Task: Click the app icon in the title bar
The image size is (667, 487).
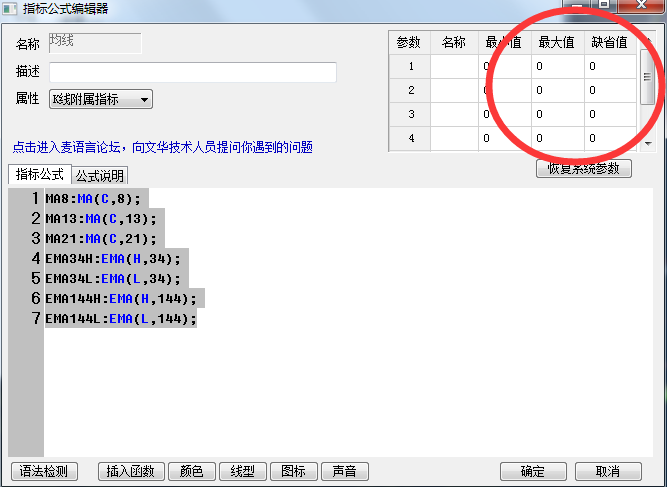Action: [x=11, y=9]
